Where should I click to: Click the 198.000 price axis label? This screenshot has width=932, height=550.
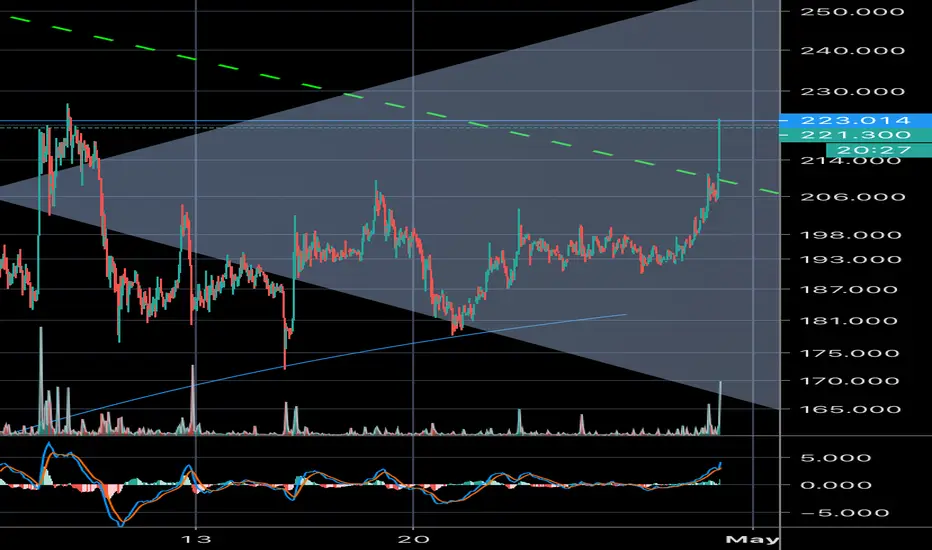click(852, 235)
